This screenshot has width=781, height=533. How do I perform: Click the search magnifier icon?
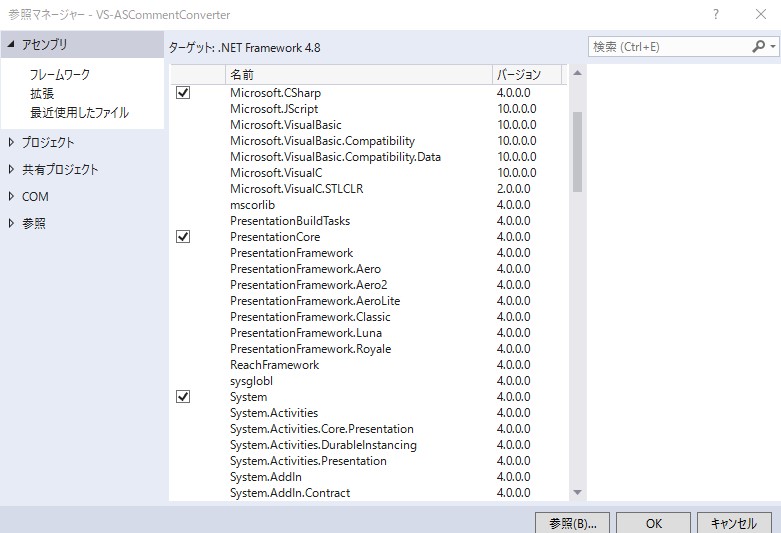pyautogui.click(x=758, y=47)
